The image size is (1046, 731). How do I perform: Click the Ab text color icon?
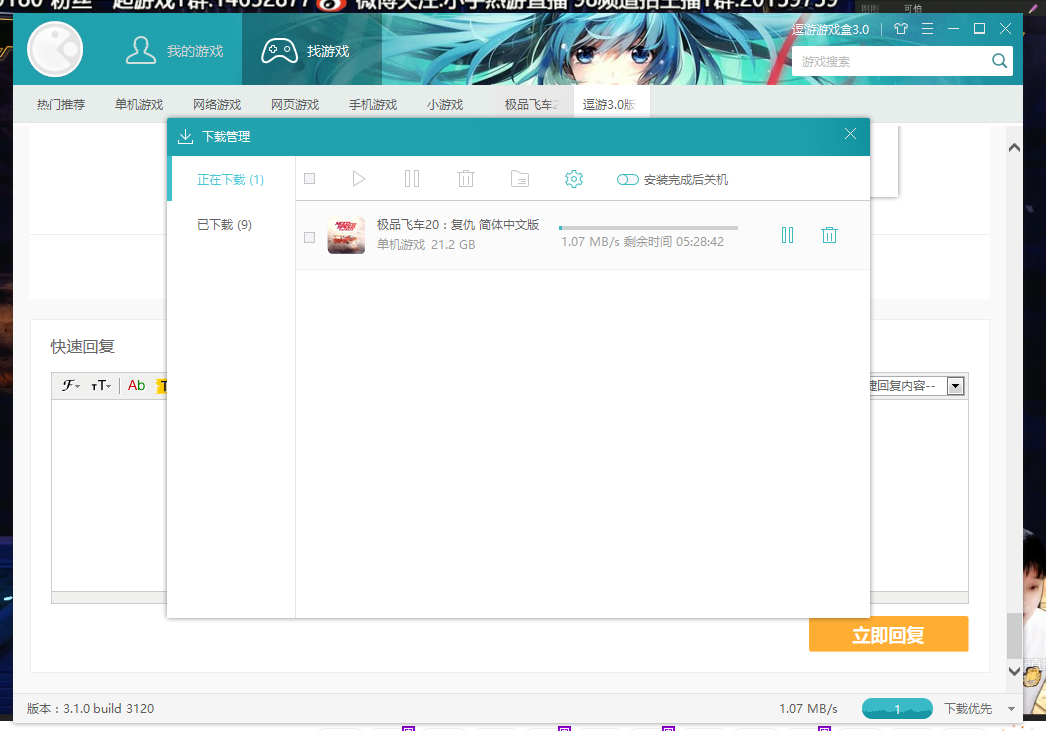coord(136,386)
